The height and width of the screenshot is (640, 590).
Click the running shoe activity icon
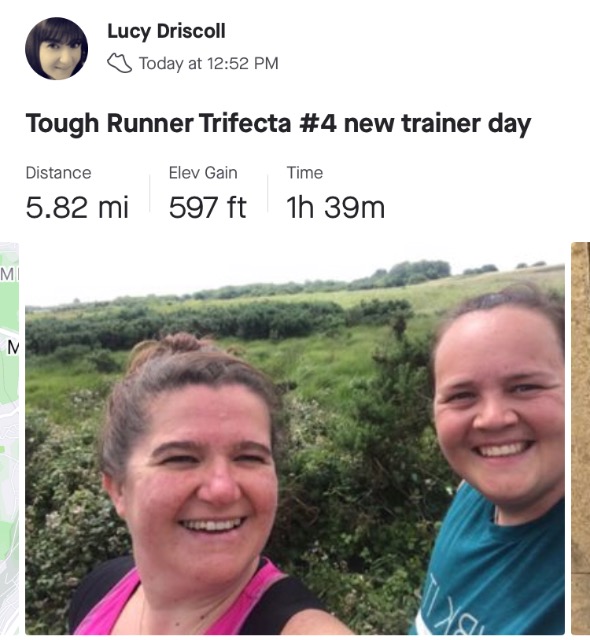click(x=119, y=63)
